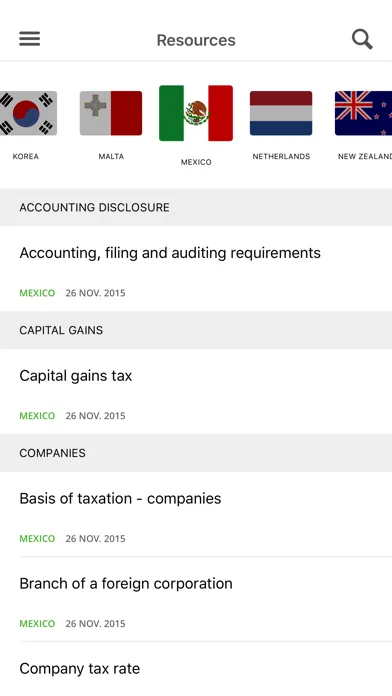Open the Capital gains tax article

[x=196, y=392]
